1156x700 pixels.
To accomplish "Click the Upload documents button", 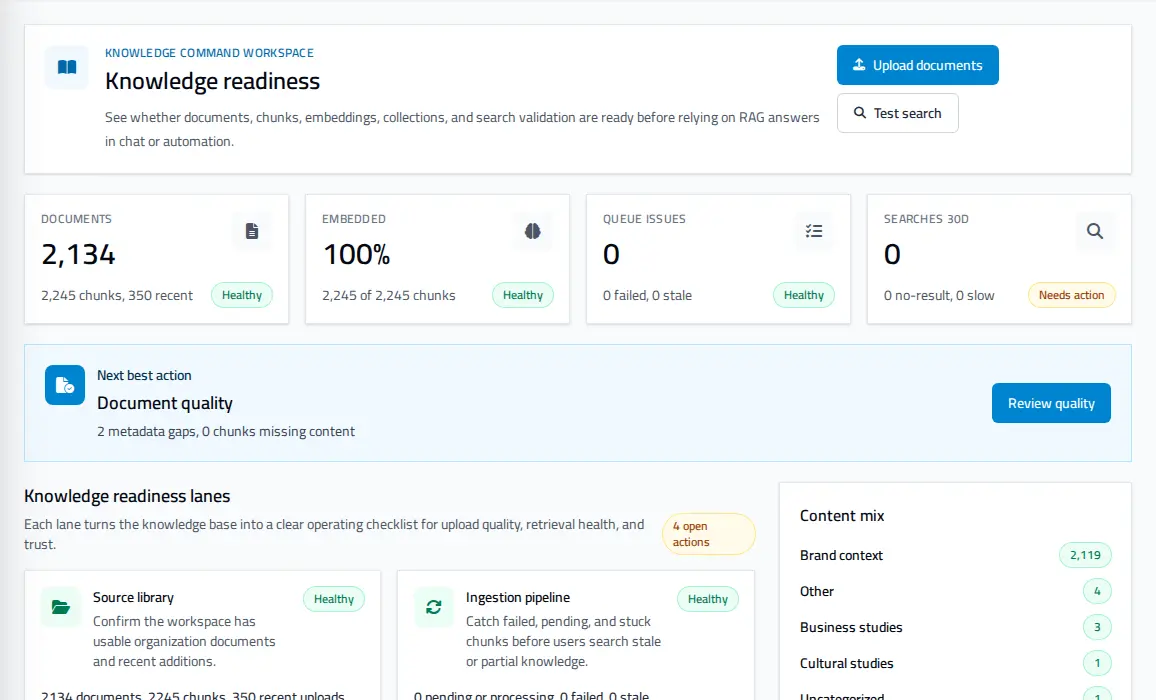I will coord(918,65).
